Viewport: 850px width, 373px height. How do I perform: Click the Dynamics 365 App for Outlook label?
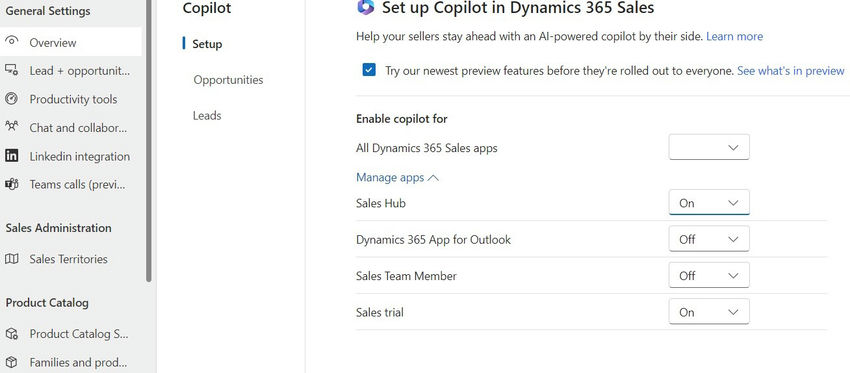[x=433, y=240]
